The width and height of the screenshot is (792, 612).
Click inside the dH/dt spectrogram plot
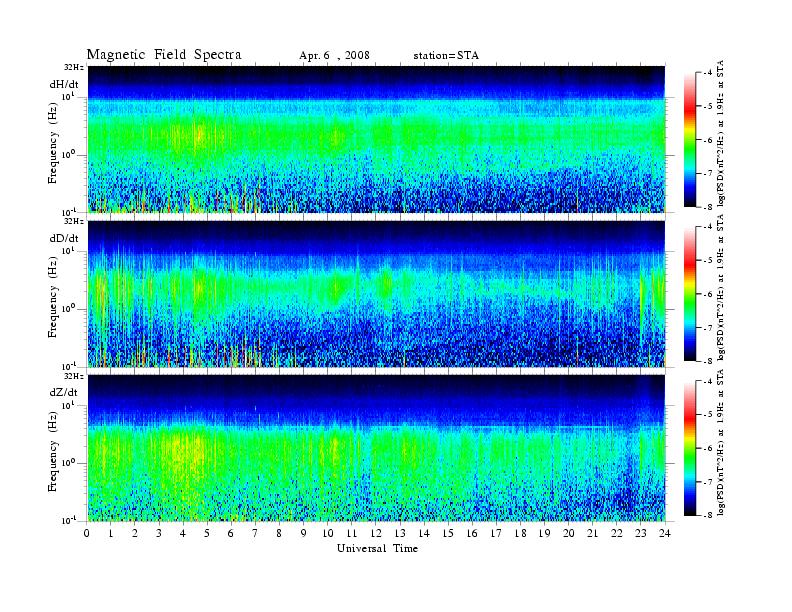tap(376, 139)
